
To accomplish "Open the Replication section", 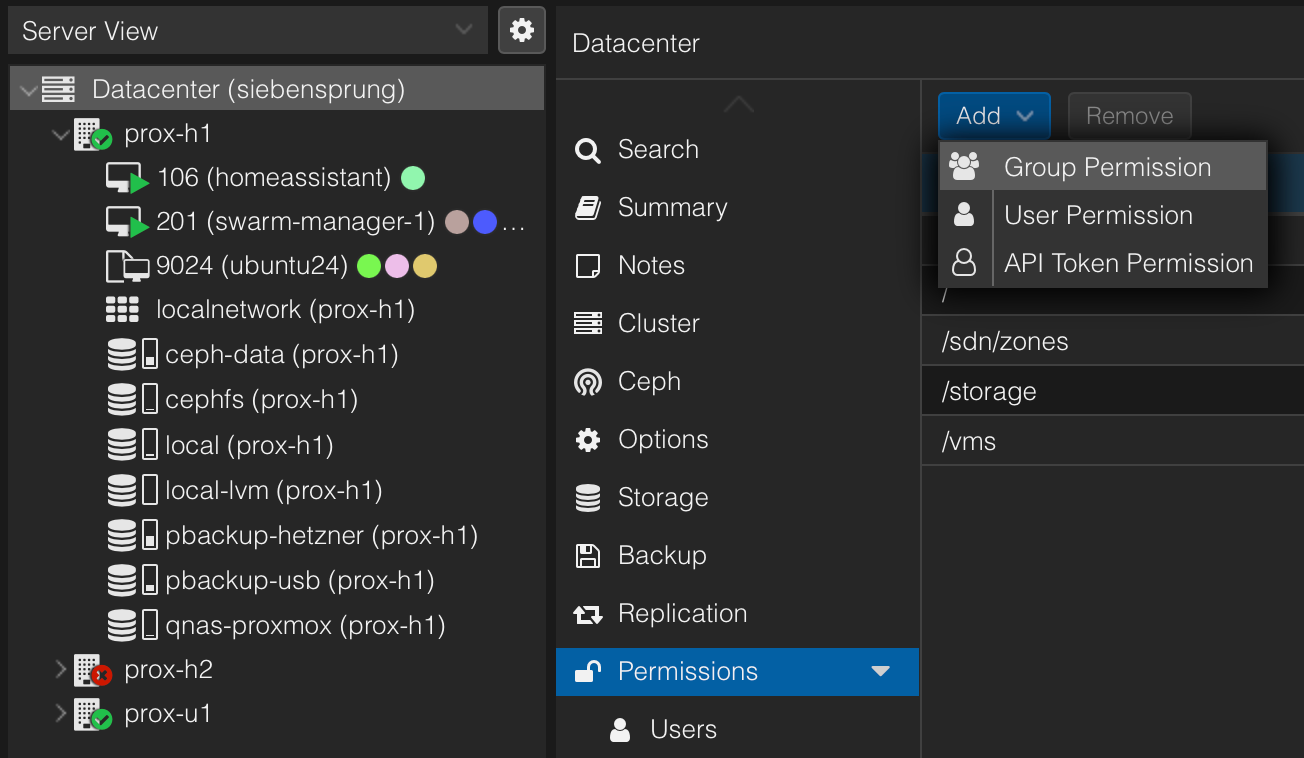I will [x=737, y=614].
